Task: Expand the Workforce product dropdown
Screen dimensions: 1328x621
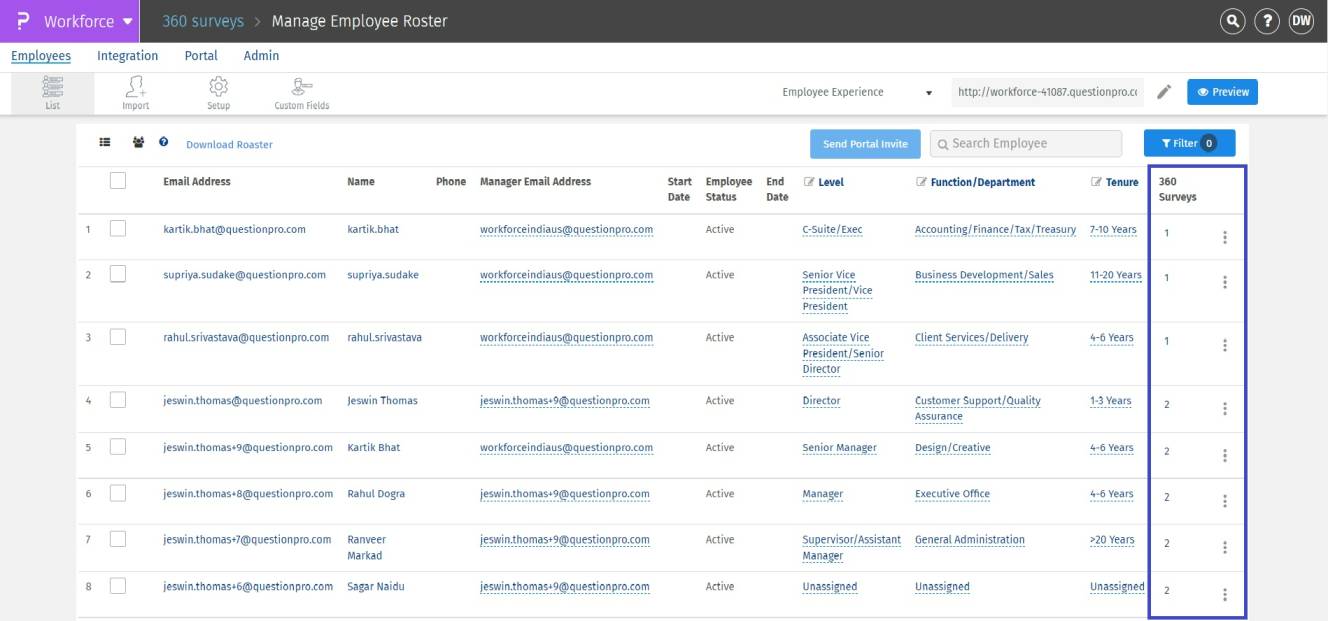Action: coord(127,21)
